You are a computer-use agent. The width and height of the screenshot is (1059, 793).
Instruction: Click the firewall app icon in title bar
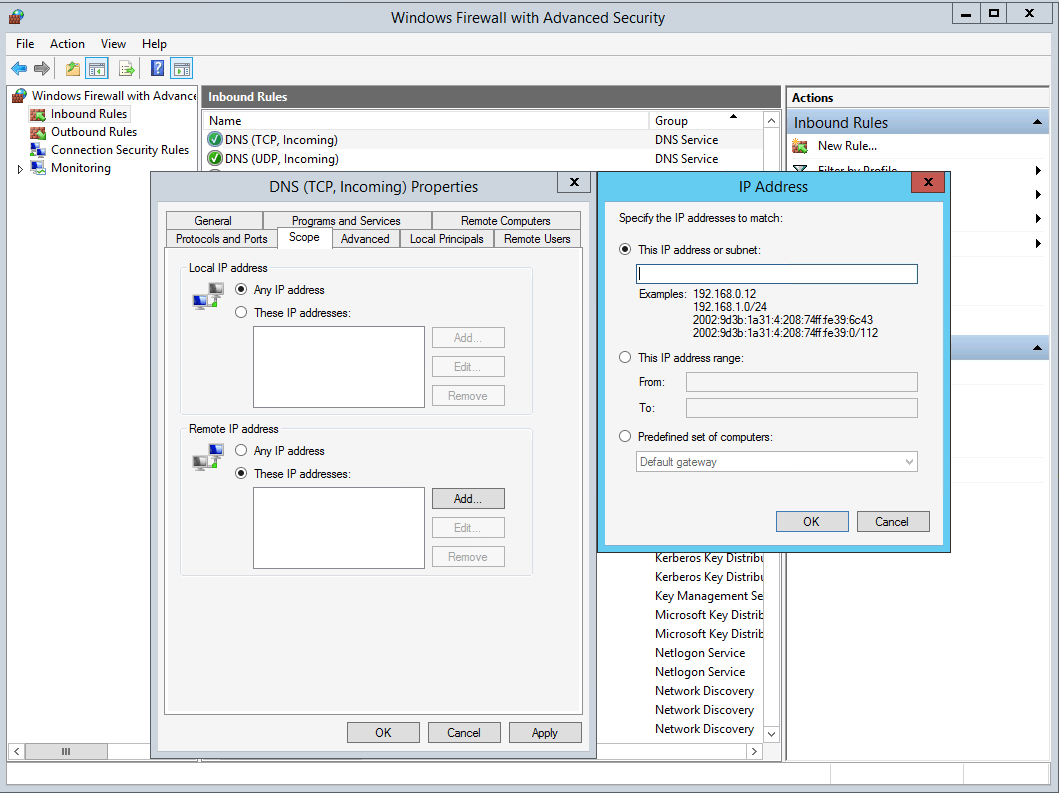point(17,17)
